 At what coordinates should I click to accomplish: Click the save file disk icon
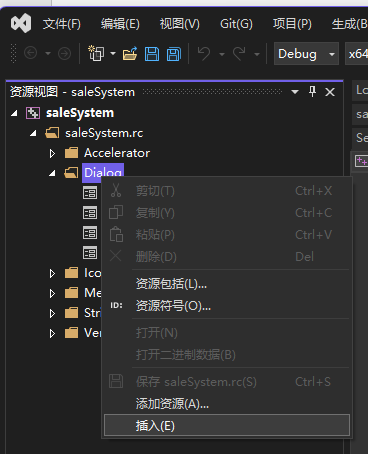pyautogui.click(x=152, y=53)
